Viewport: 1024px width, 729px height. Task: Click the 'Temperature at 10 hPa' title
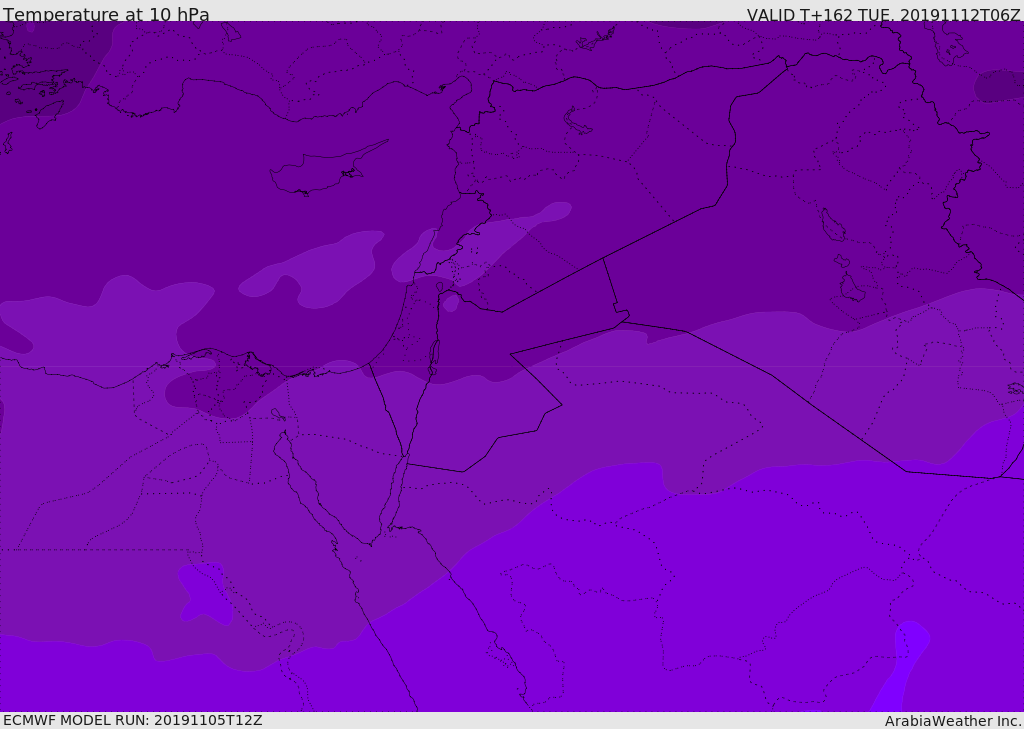106,14
